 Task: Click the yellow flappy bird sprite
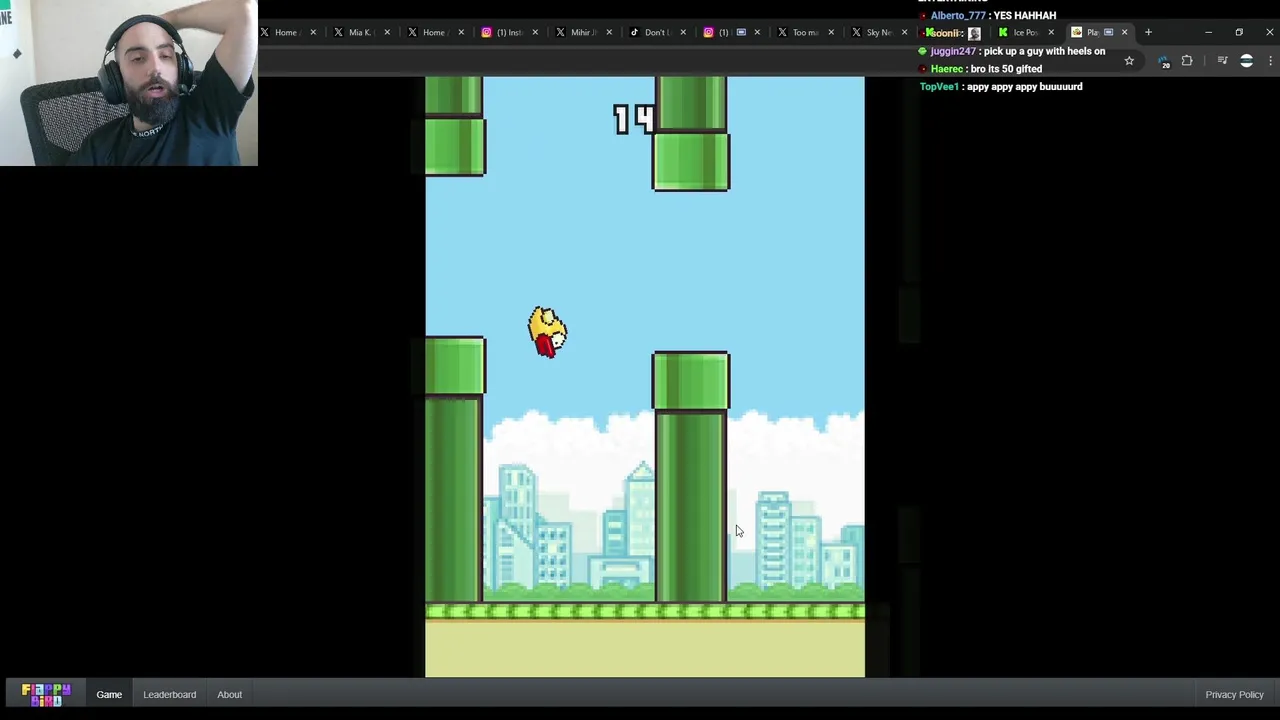tap(547, 332)
